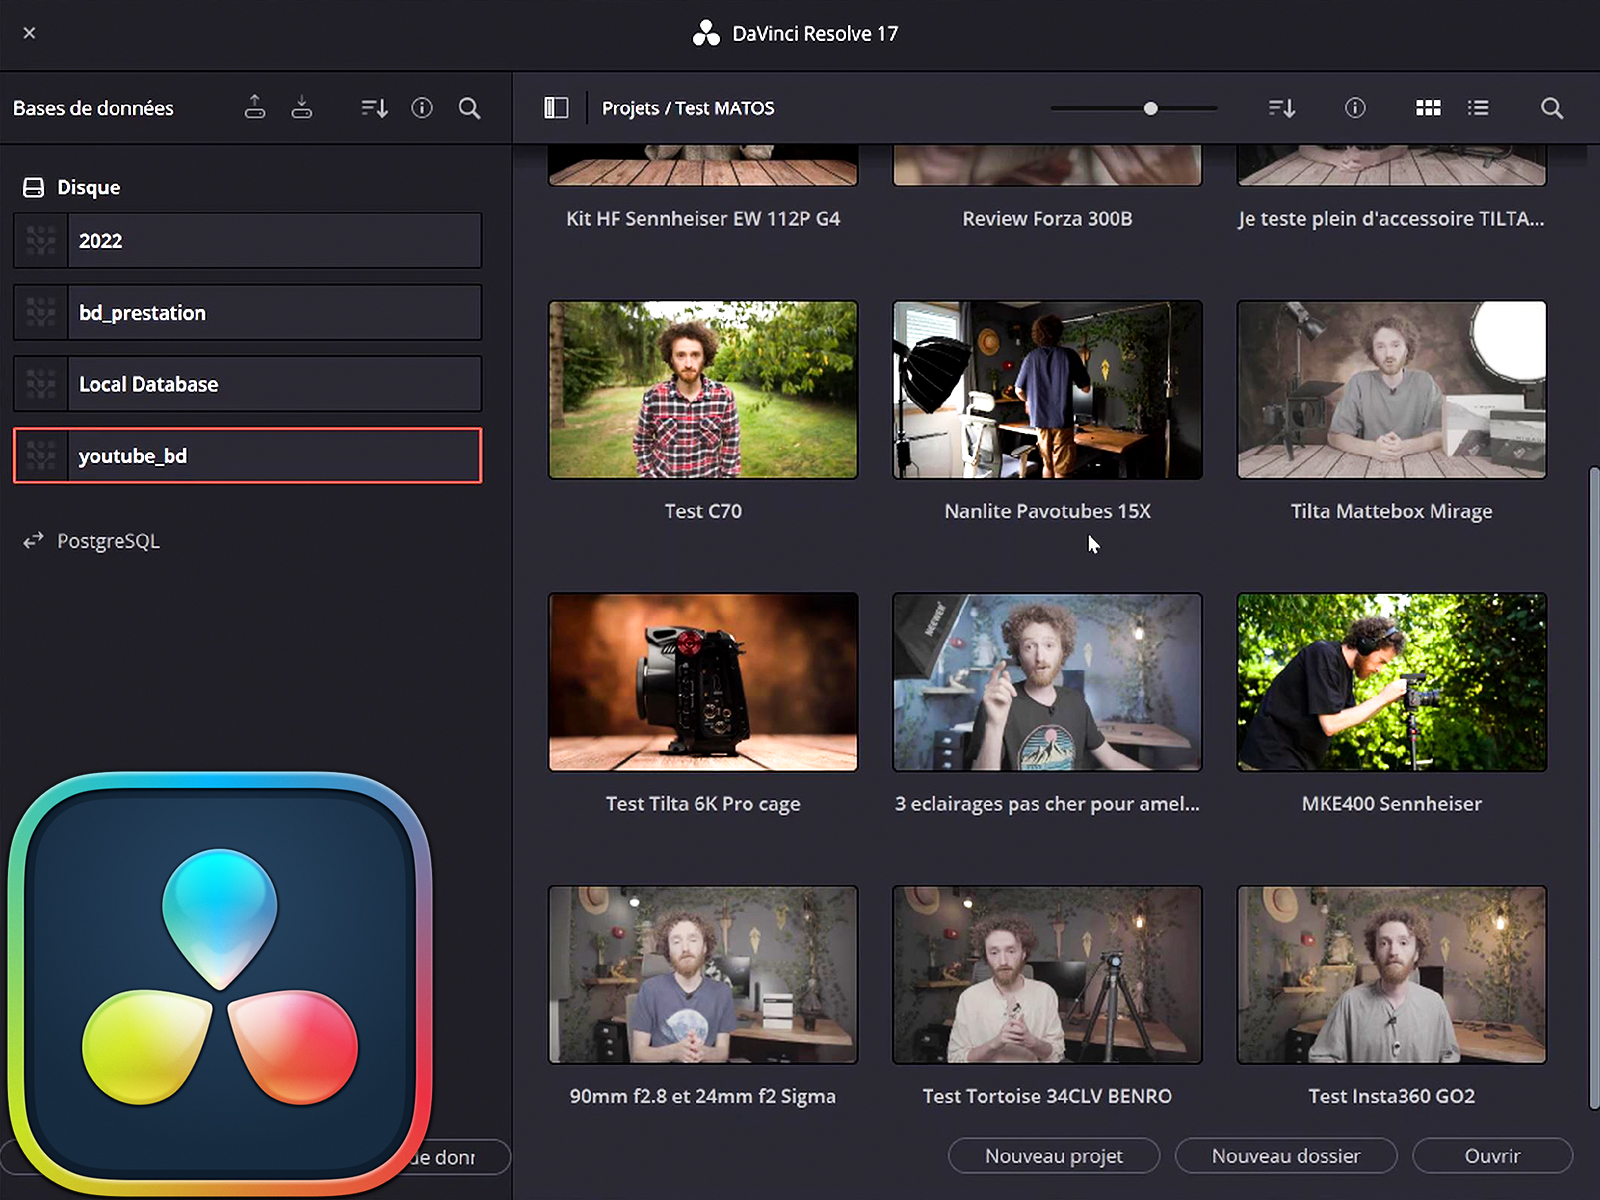This screenshot has height=1200, width=1600.
Task: Open database sort options
Action: point(374,107)
